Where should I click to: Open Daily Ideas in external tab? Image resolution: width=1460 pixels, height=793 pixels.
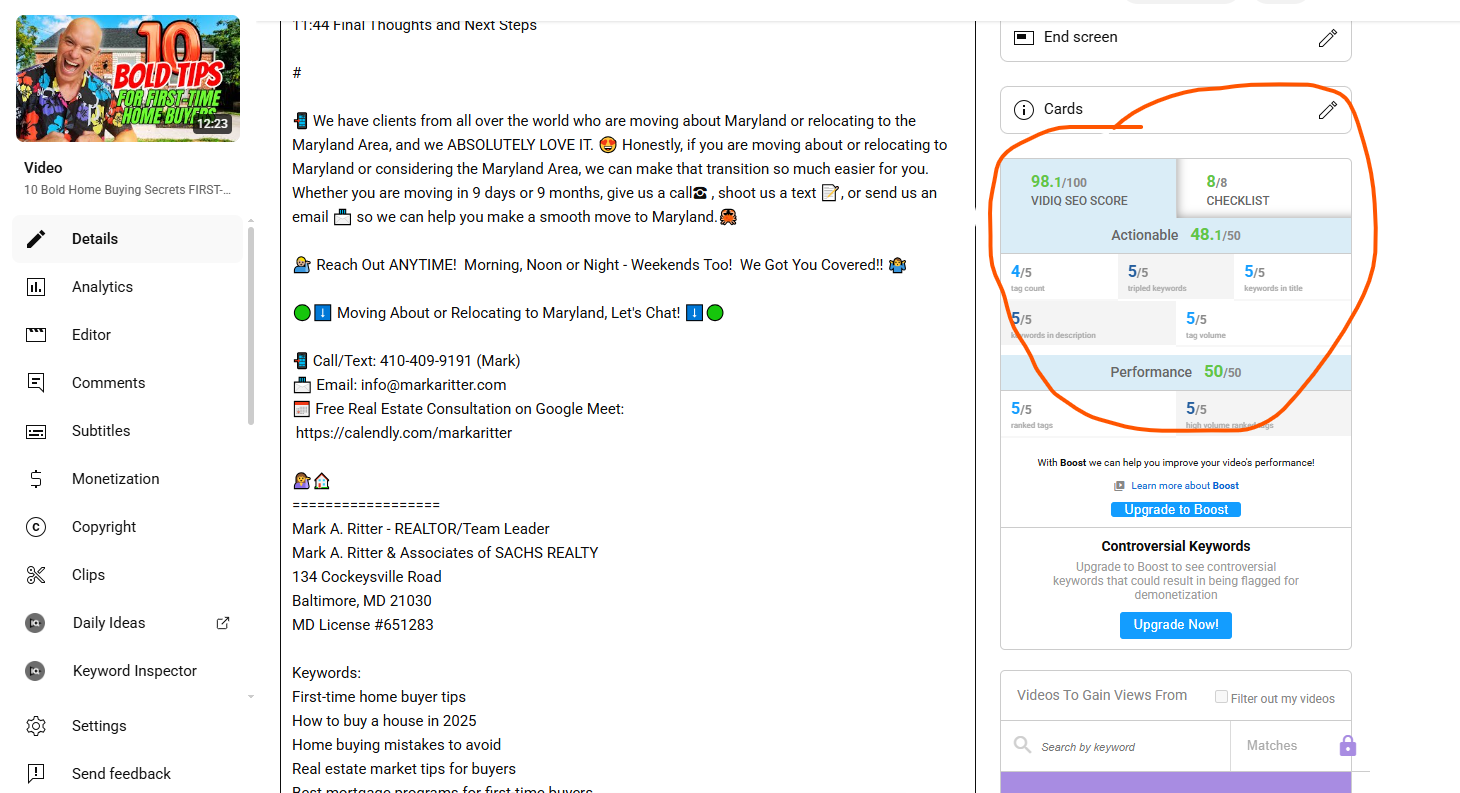[x=223, y=623]
